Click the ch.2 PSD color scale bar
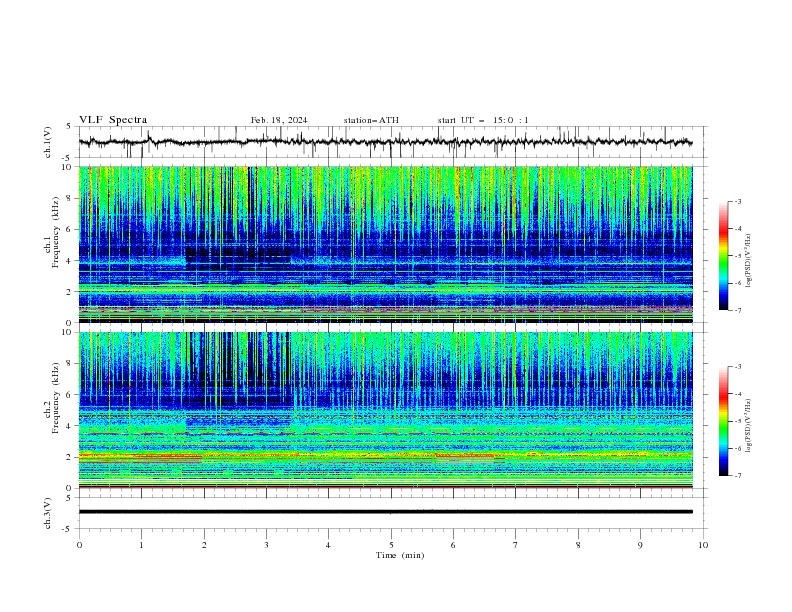 [723, 421]
